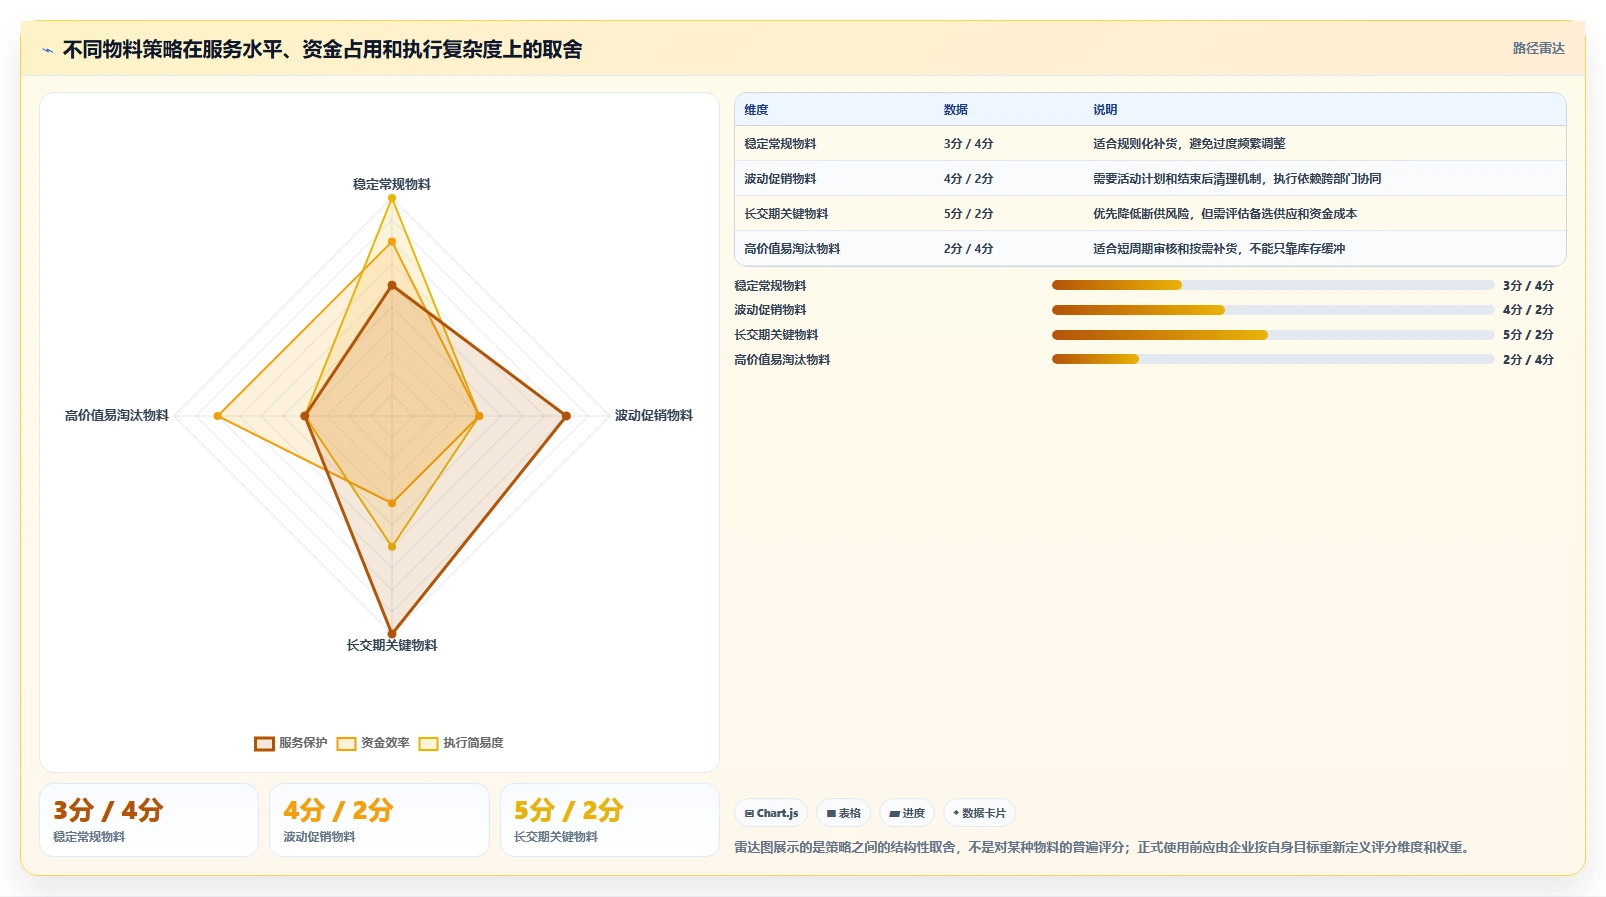The image size is (1606, 897).
Task: Click table value 2分 / 4分 for 高价值易淘汰物料
Action: coord(968,249)
